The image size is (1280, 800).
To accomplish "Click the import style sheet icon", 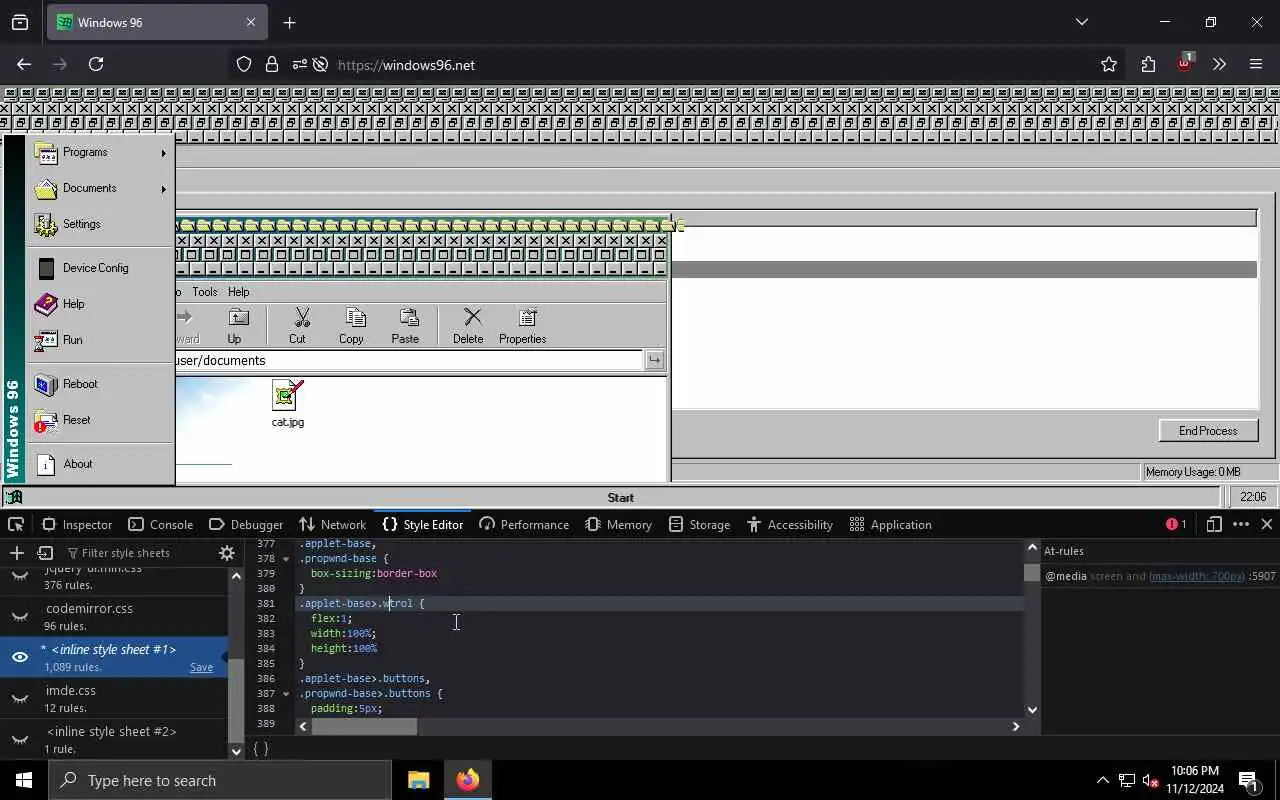I will tap(45, 553).
